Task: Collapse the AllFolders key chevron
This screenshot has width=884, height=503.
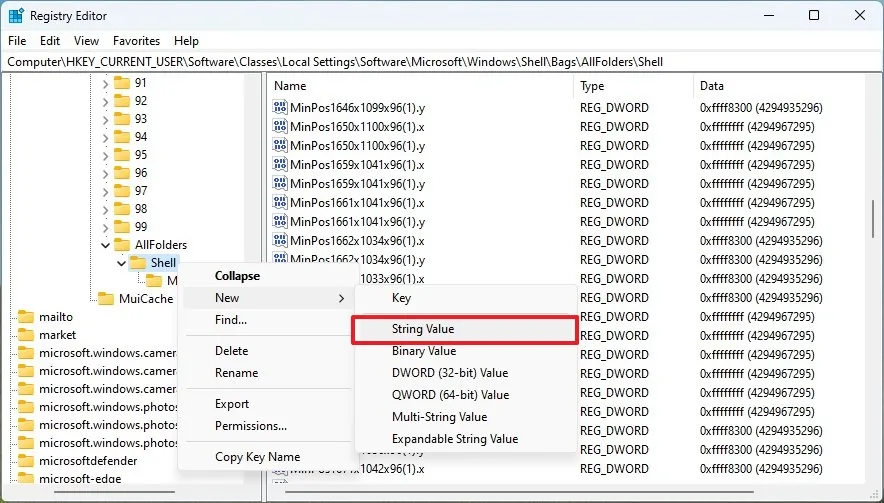Action: [x=105, y=245]
